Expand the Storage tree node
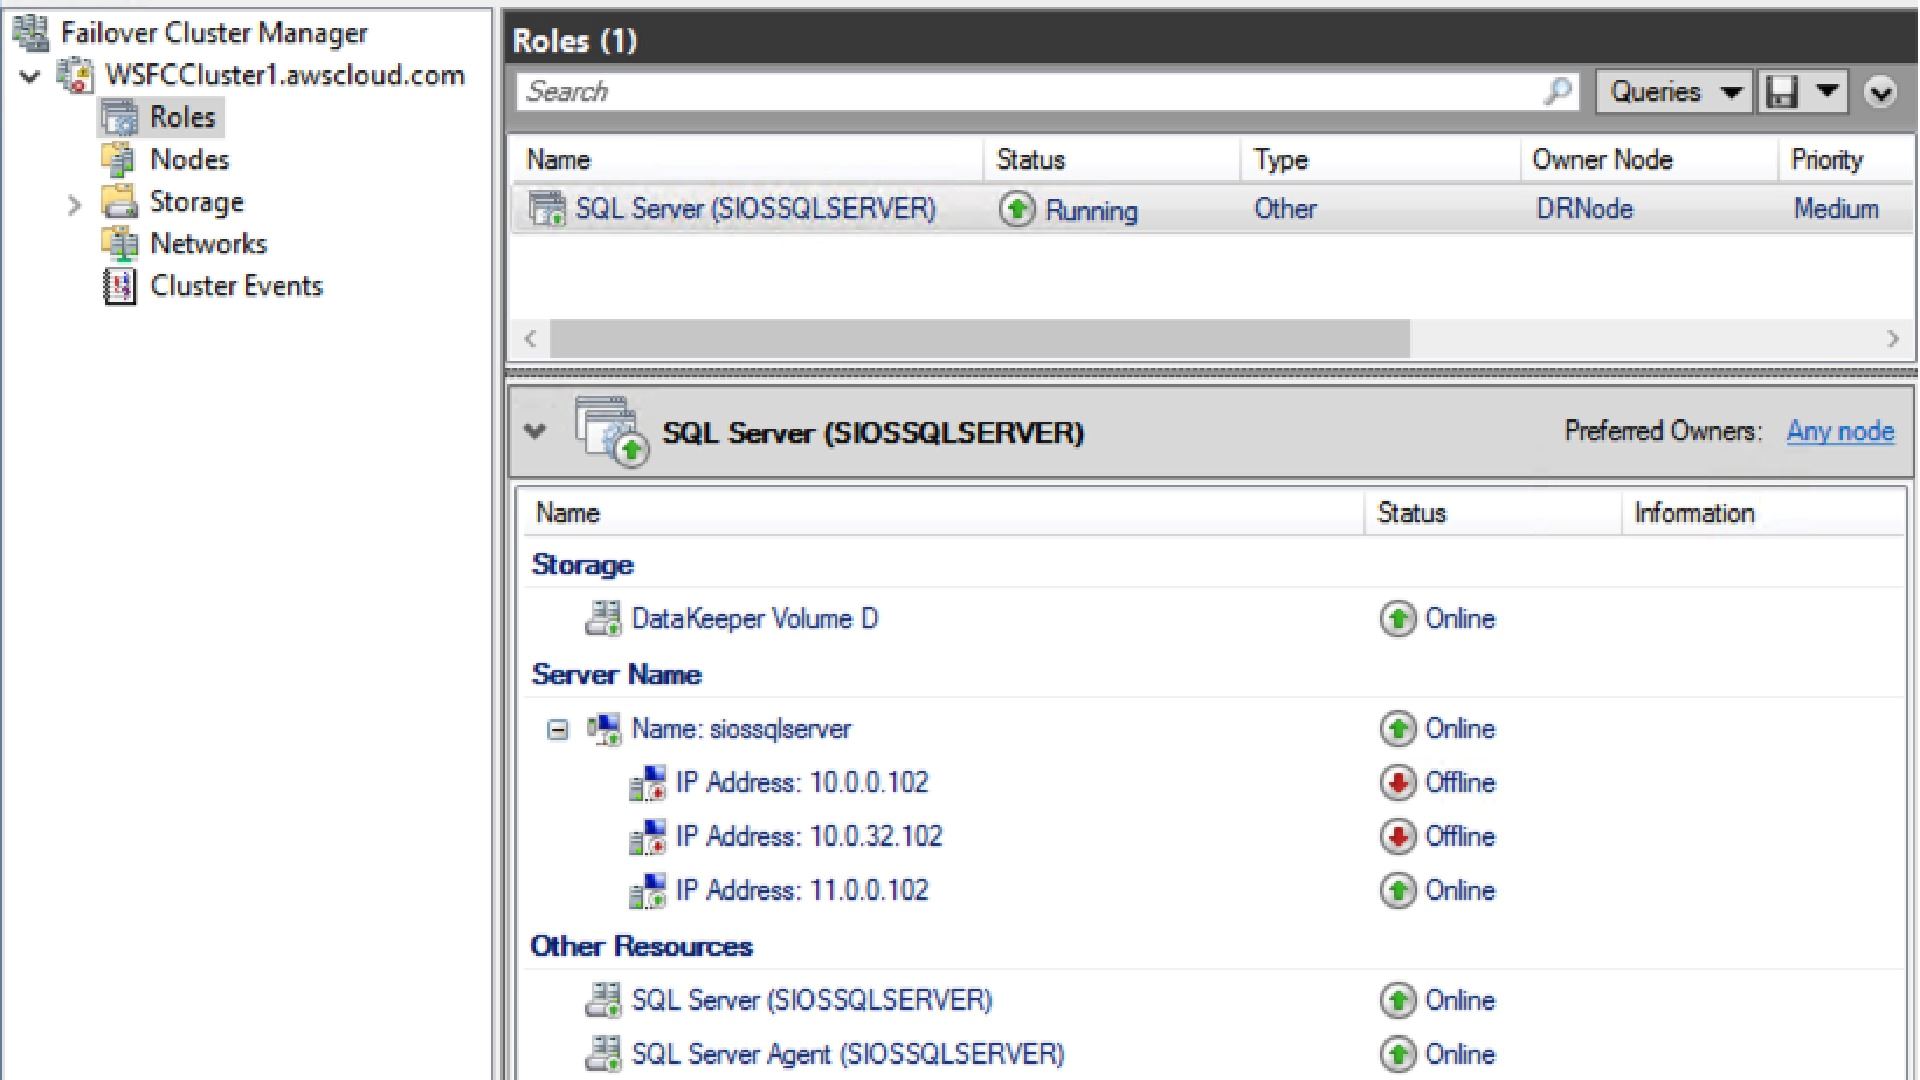Screen dimensions: 1920x1080 [74, 205]
